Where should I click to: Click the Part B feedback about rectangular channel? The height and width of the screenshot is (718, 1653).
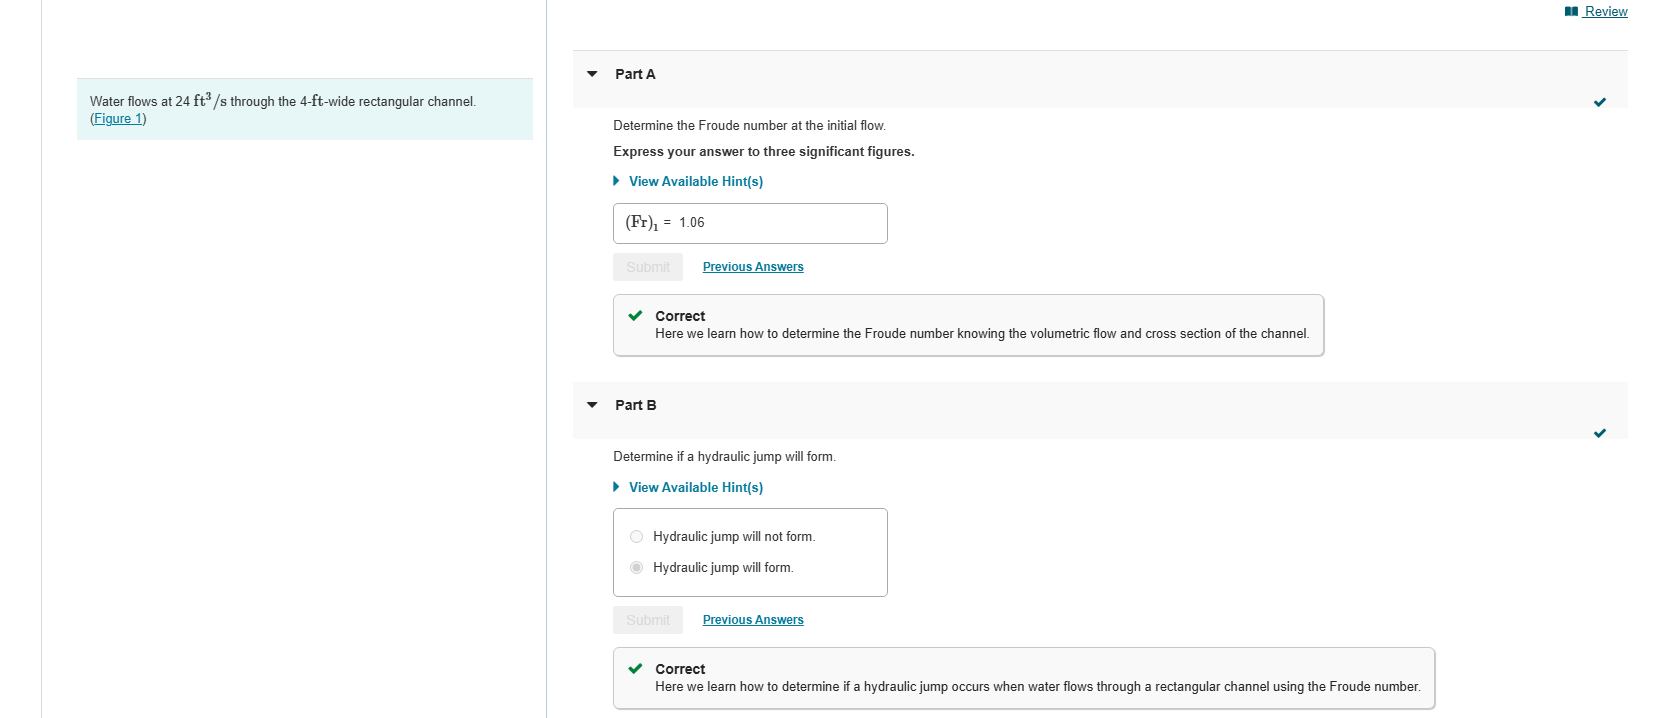(1038, 687)
